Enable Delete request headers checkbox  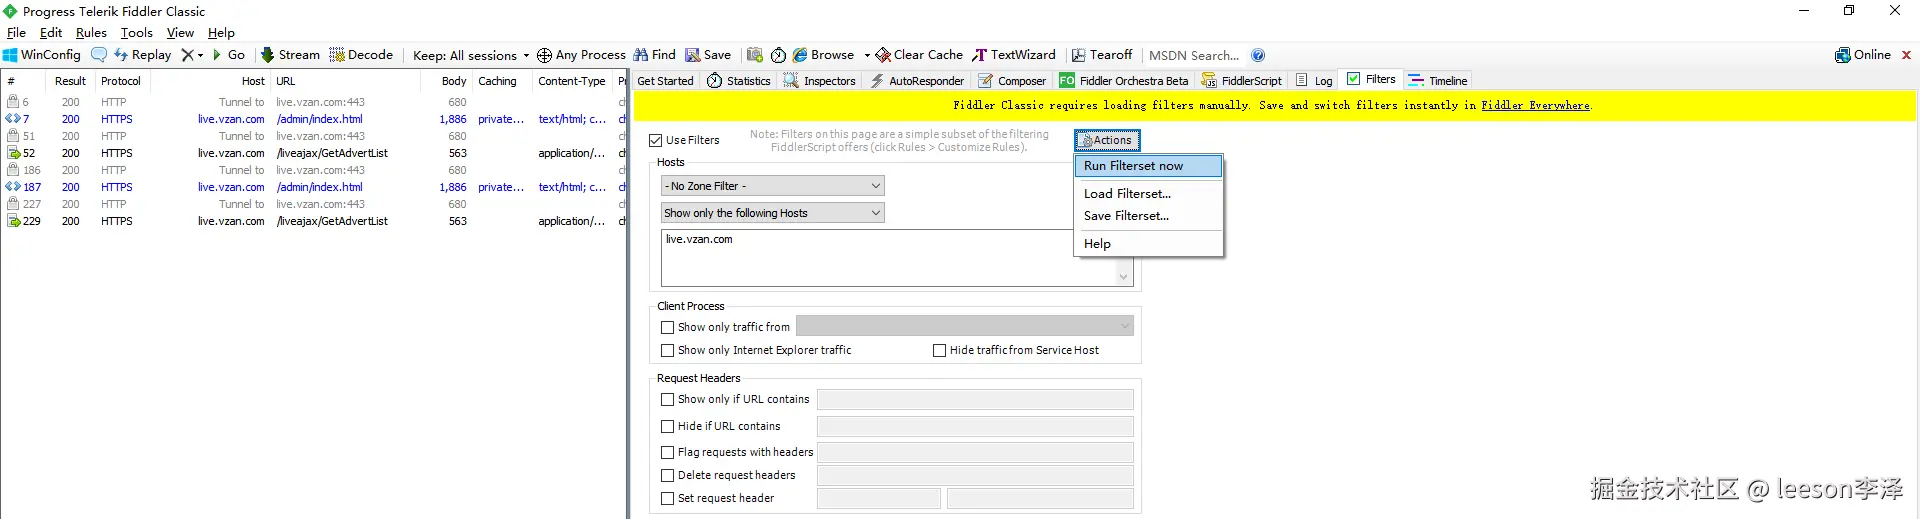pos(667,476)
